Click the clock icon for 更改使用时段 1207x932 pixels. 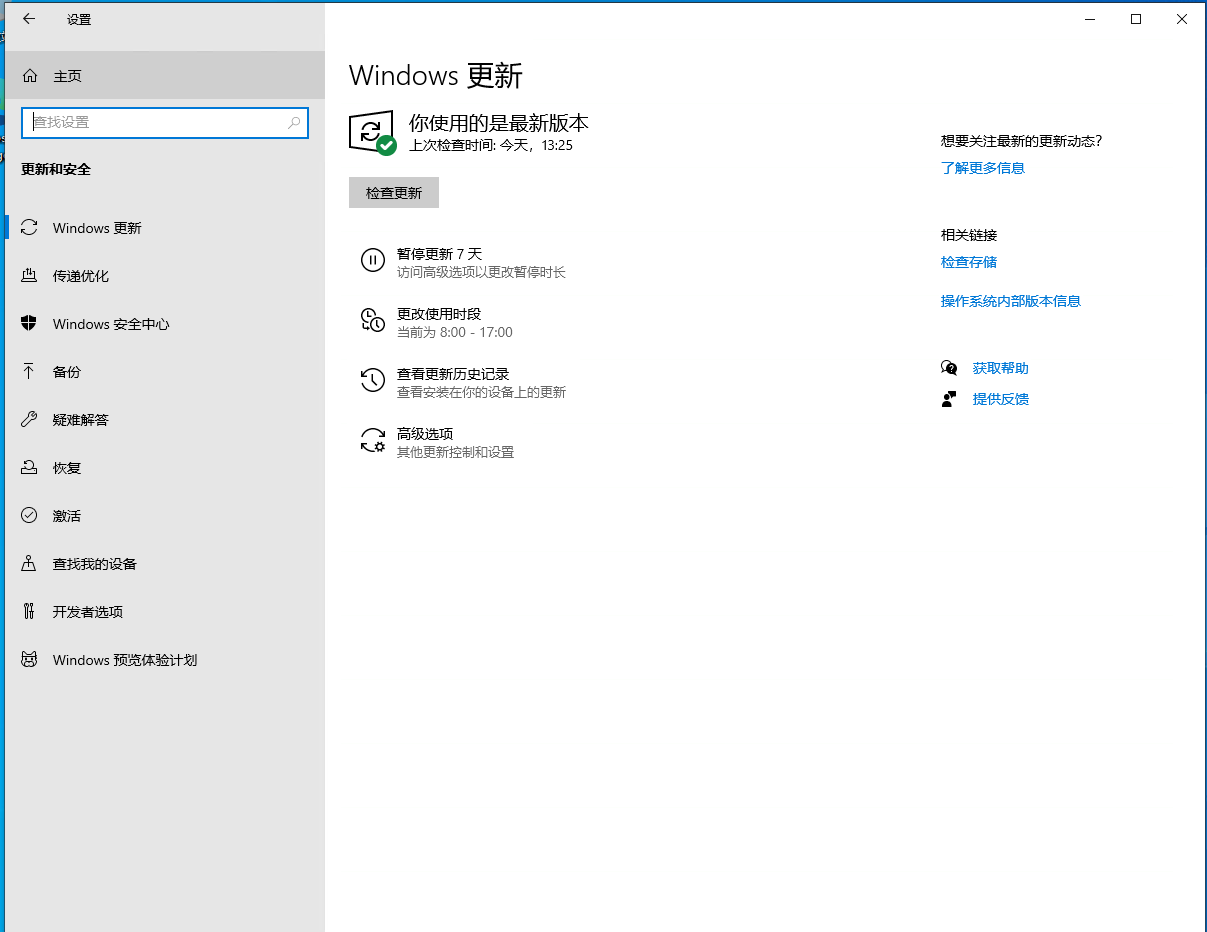tap(372, 321)
